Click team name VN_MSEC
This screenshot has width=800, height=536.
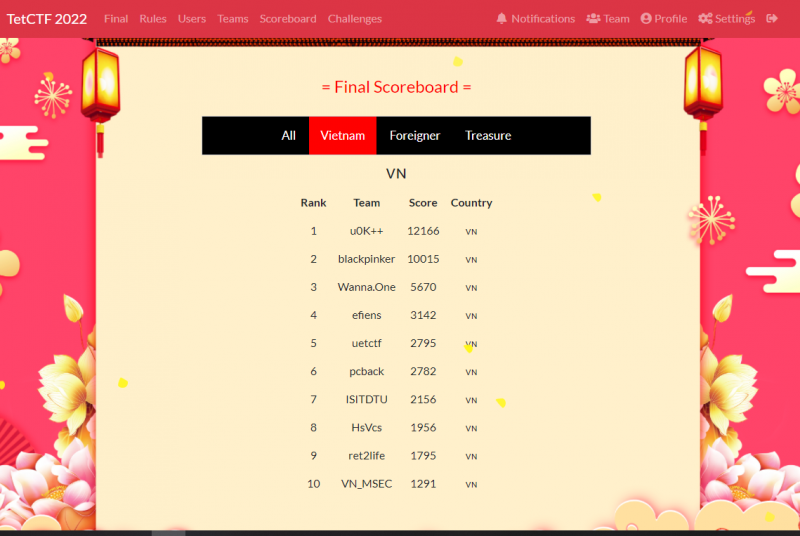tap(366, 484)
